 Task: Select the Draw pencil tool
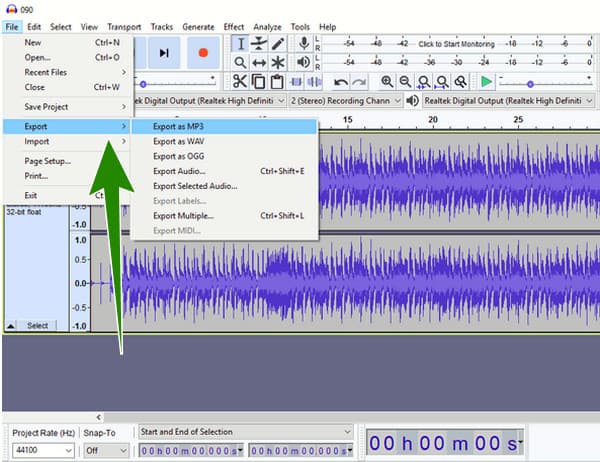[278, 44]
